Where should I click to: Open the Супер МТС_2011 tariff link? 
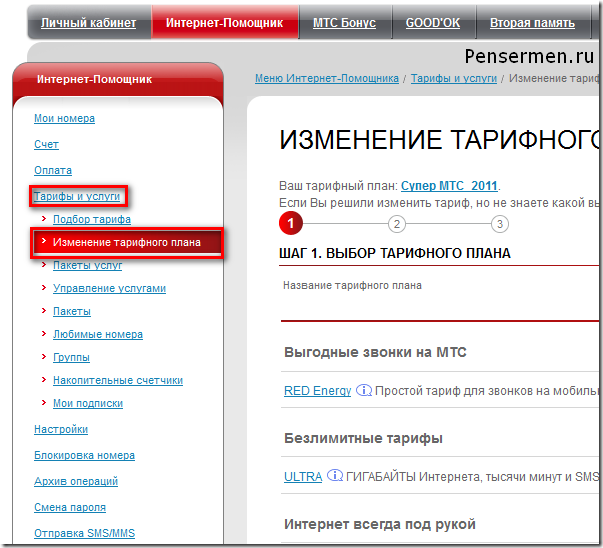450,186
